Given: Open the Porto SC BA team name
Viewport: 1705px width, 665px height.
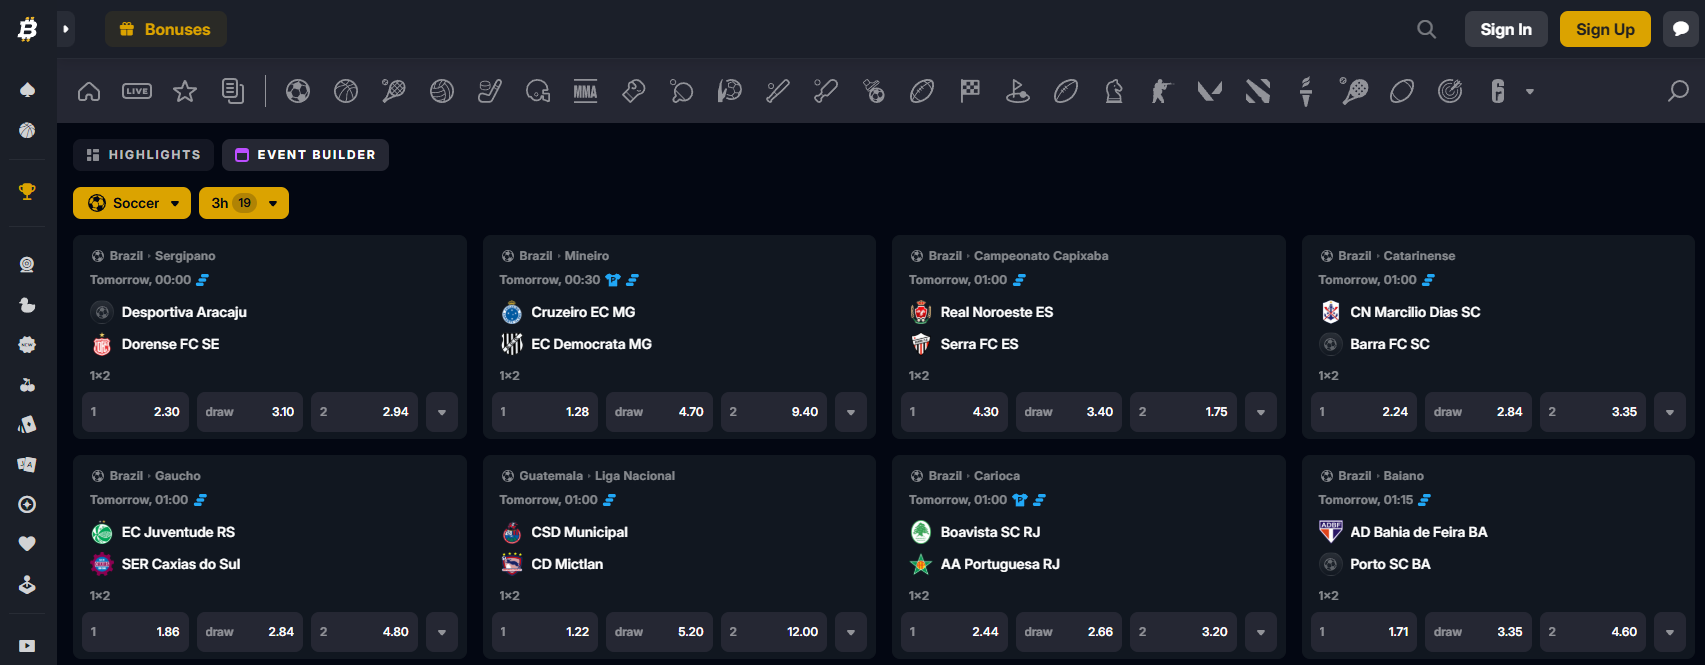Looking at the screenshot, I should pyautogui.click(x=1390, y=564).
